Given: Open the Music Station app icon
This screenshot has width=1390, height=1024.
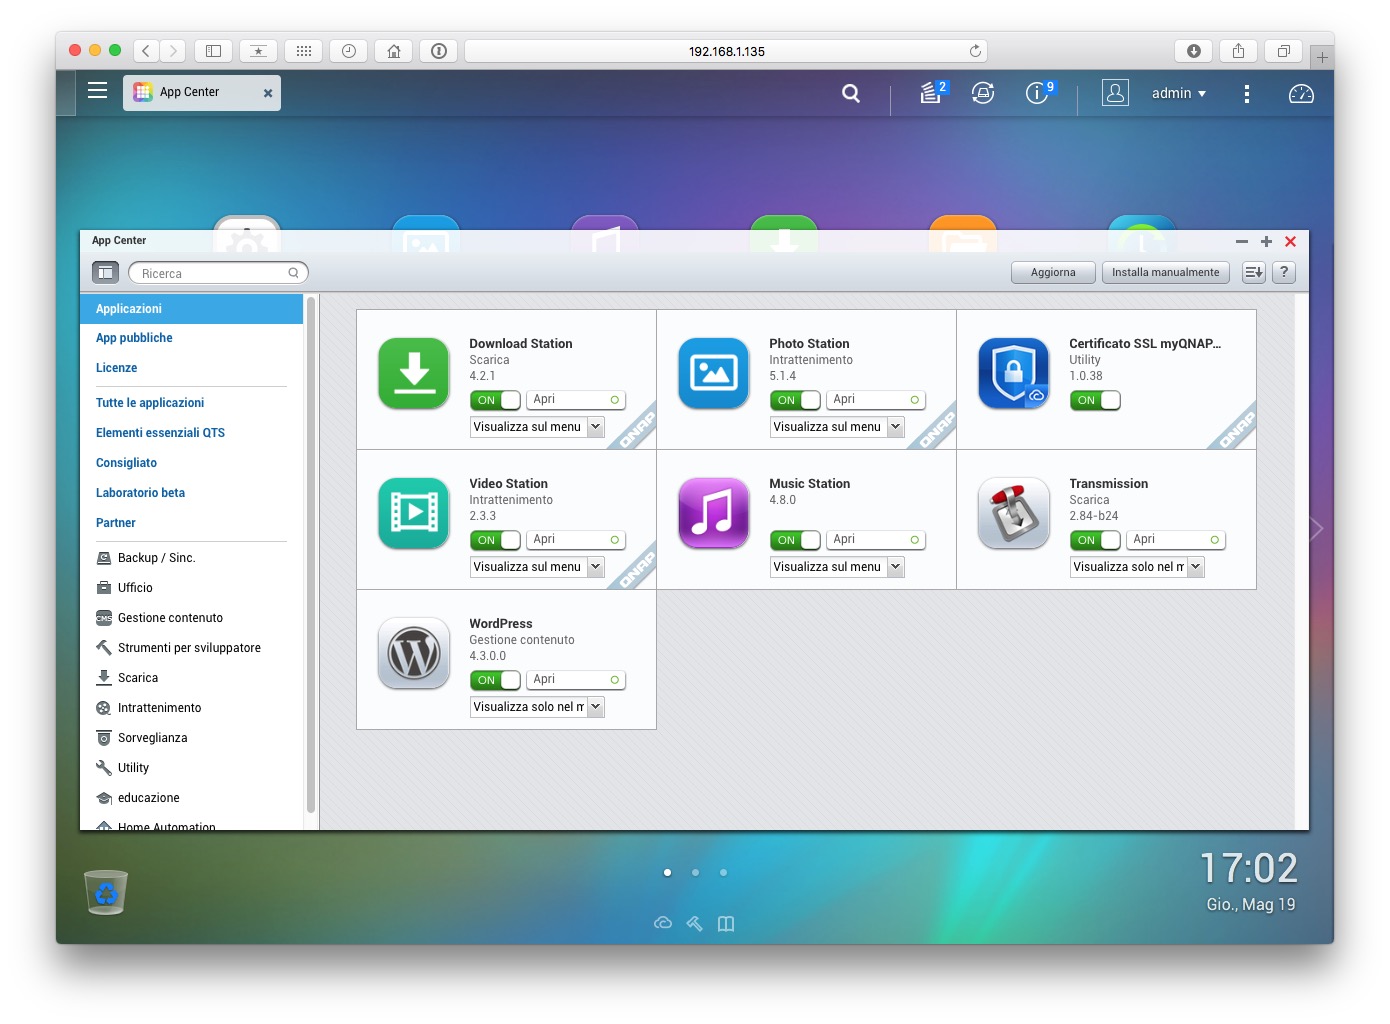Looking at the screenshot, I should [x=714, y=514].
